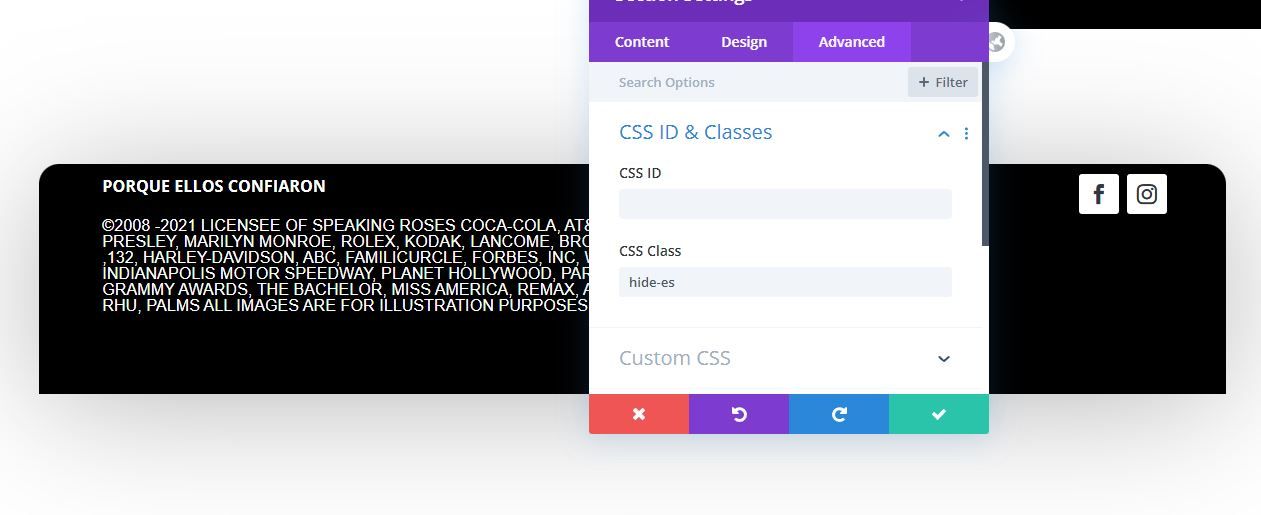The width and height of the screenshot is (1261, 515).
Task: Open the Facebook social icon in footer
Action: coord(1098,194)
